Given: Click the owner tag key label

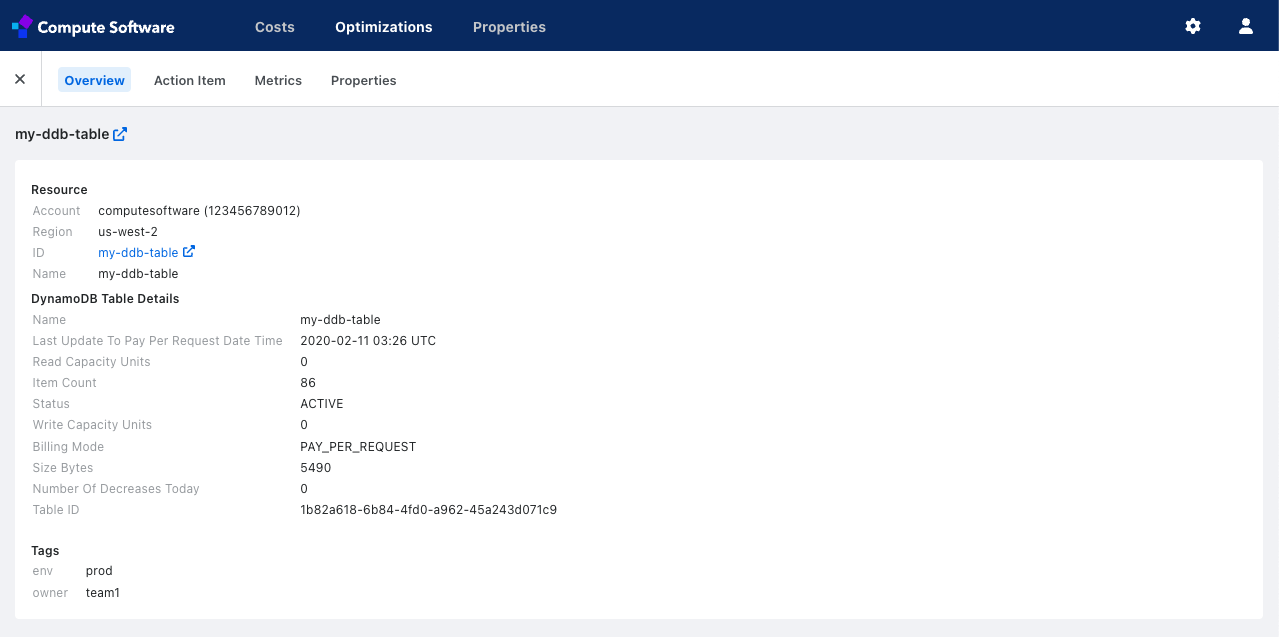Looking at the screenshot, I should tap(50, 593).
